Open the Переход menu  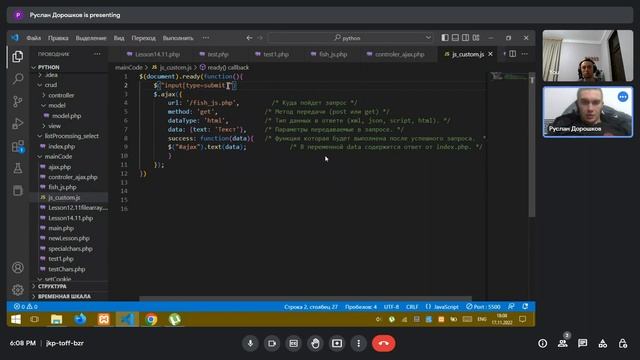[x=143, y=38]
